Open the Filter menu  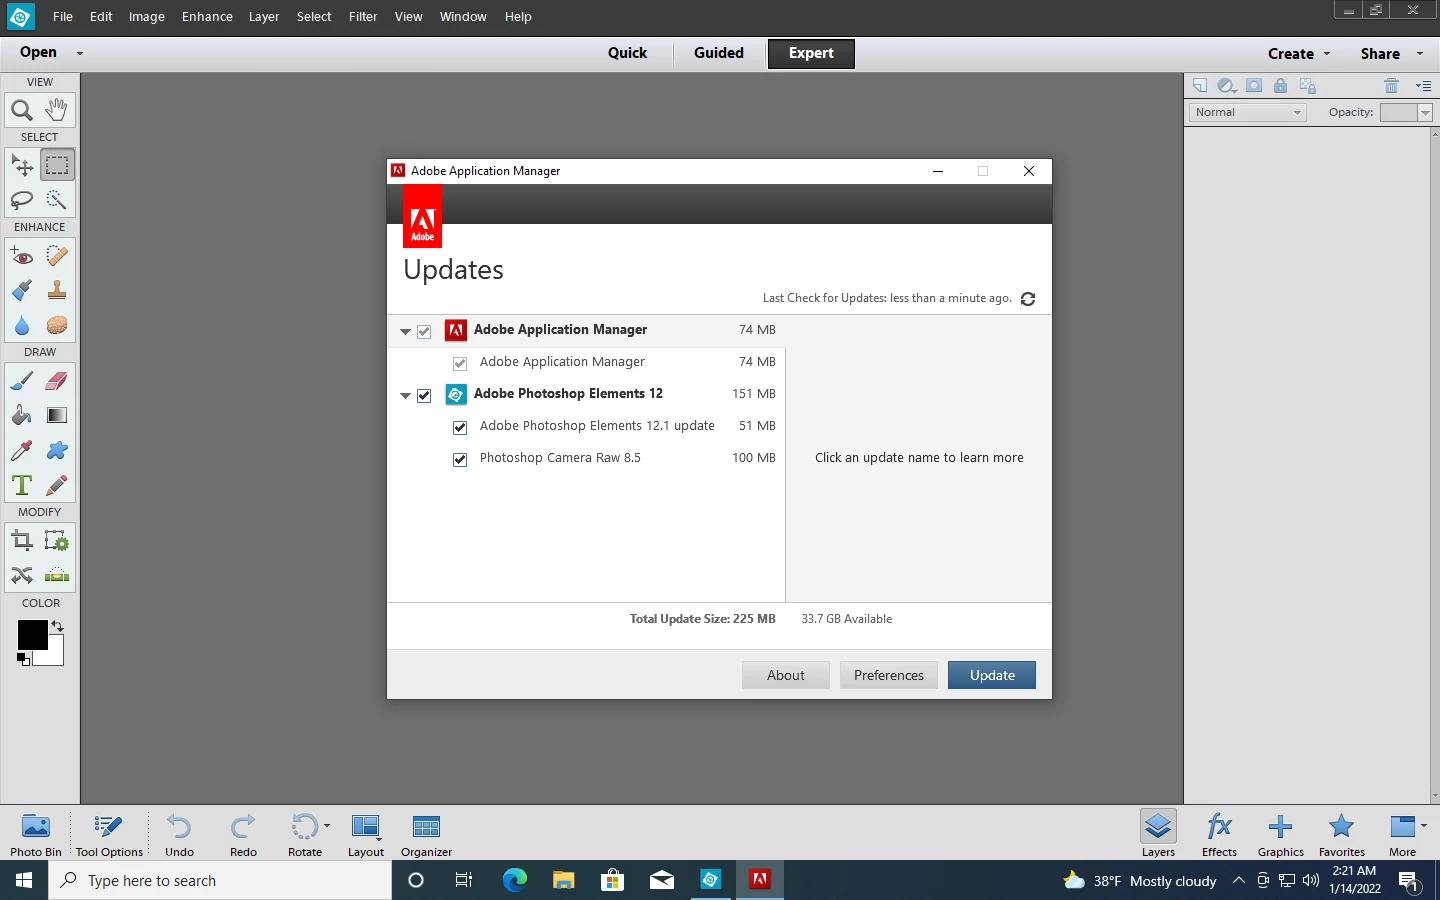[363, 17]
